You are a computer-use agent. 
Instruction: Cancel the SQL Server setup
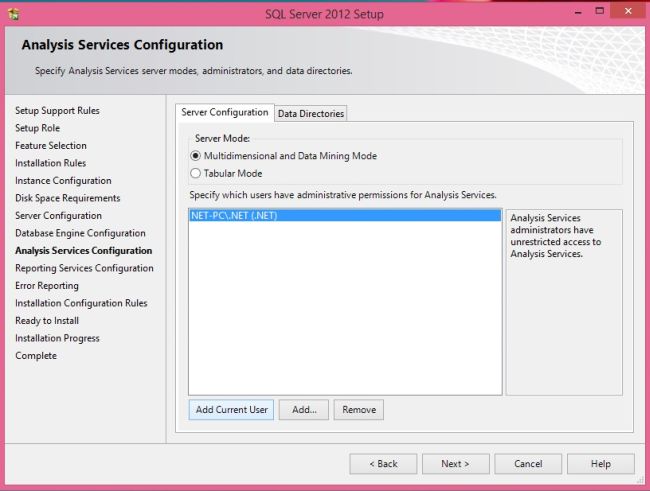[x=528, y=464]
